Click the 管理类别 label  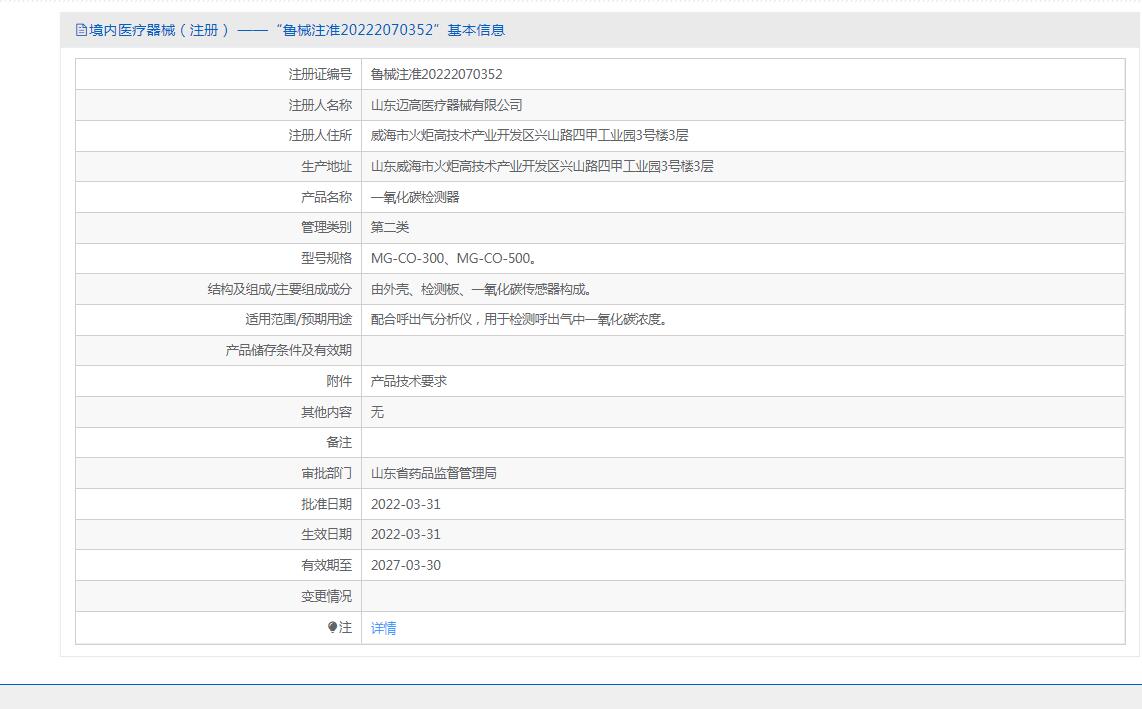[x=326, y=227]
